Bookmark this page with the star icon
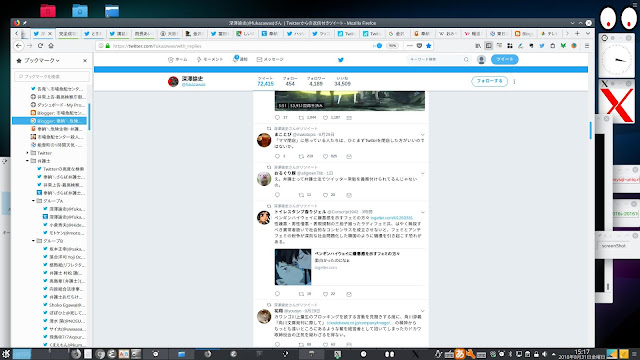640x360 pixels. (x=429, y=46)
